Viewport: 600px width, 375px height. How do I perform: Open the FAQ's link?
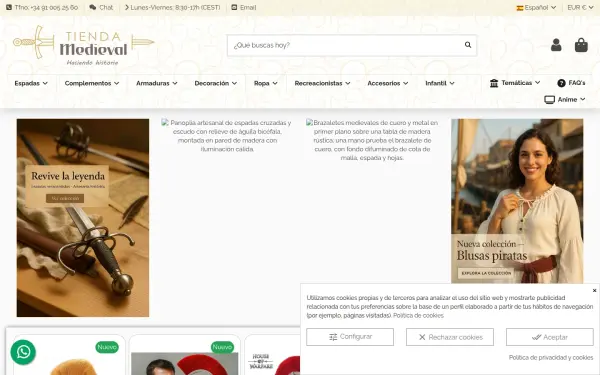(x=571, y=83)
